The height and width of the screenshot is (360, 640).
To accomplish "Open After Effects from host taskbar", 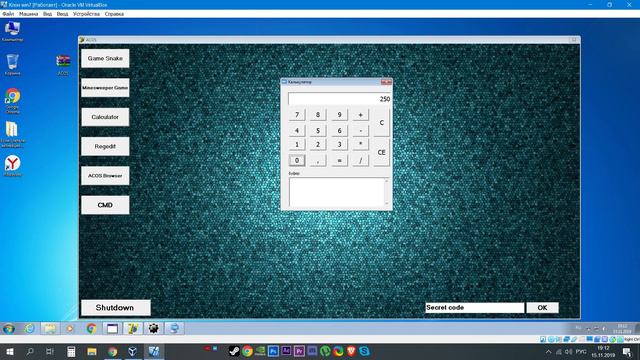I will coord(286,351).
